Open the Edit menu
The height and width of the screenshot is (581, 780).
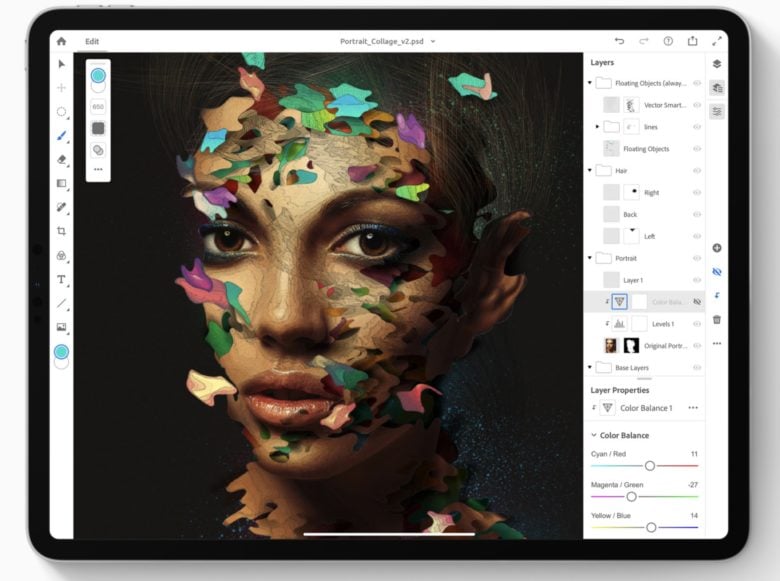pyautogui.click(x=92, y=41)
